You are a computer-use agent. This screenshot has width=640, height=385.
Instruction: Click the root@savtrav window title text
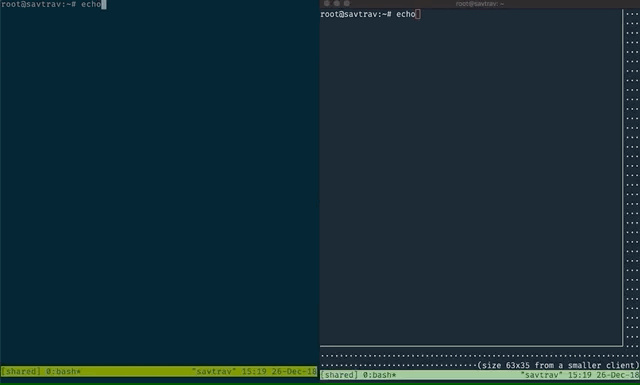tap(480, 4)
